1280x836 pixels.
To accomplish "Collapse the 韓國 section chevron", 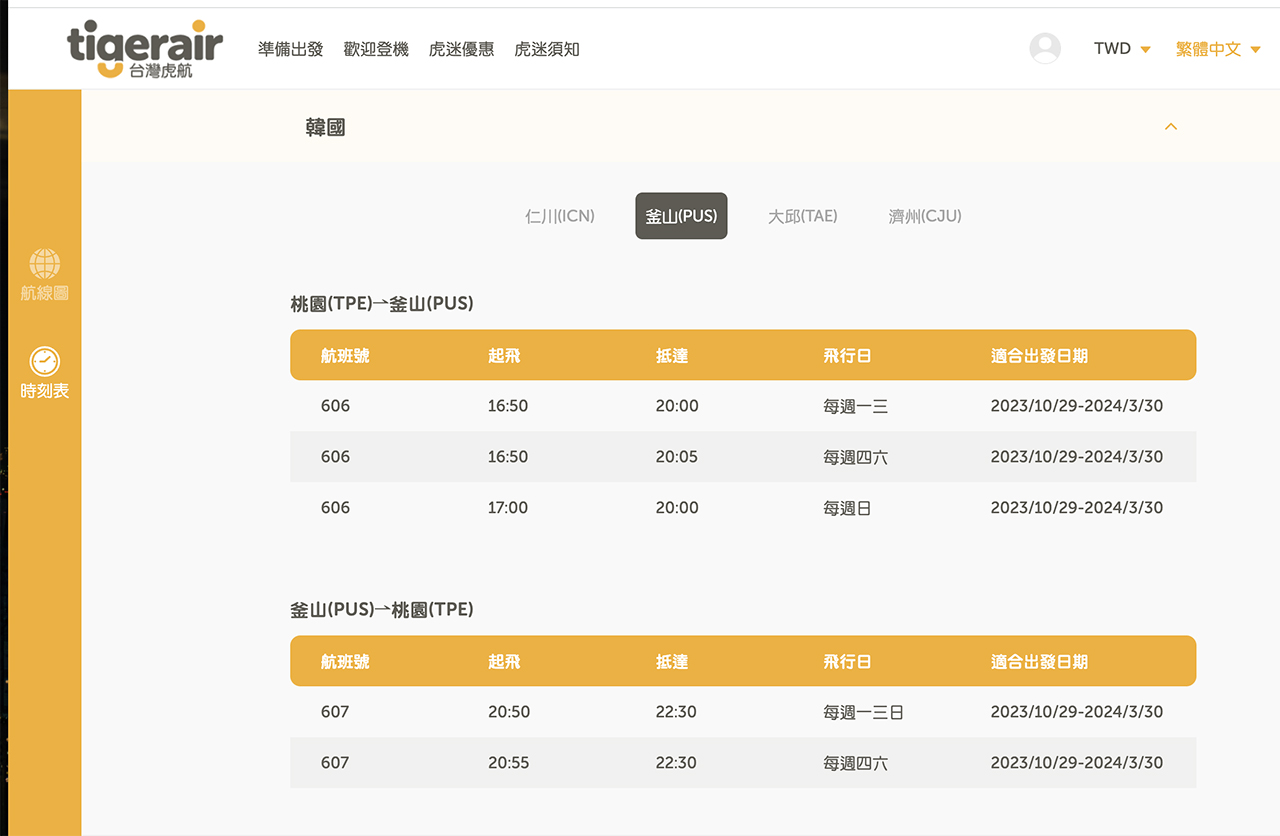I will pos(1171,127).
